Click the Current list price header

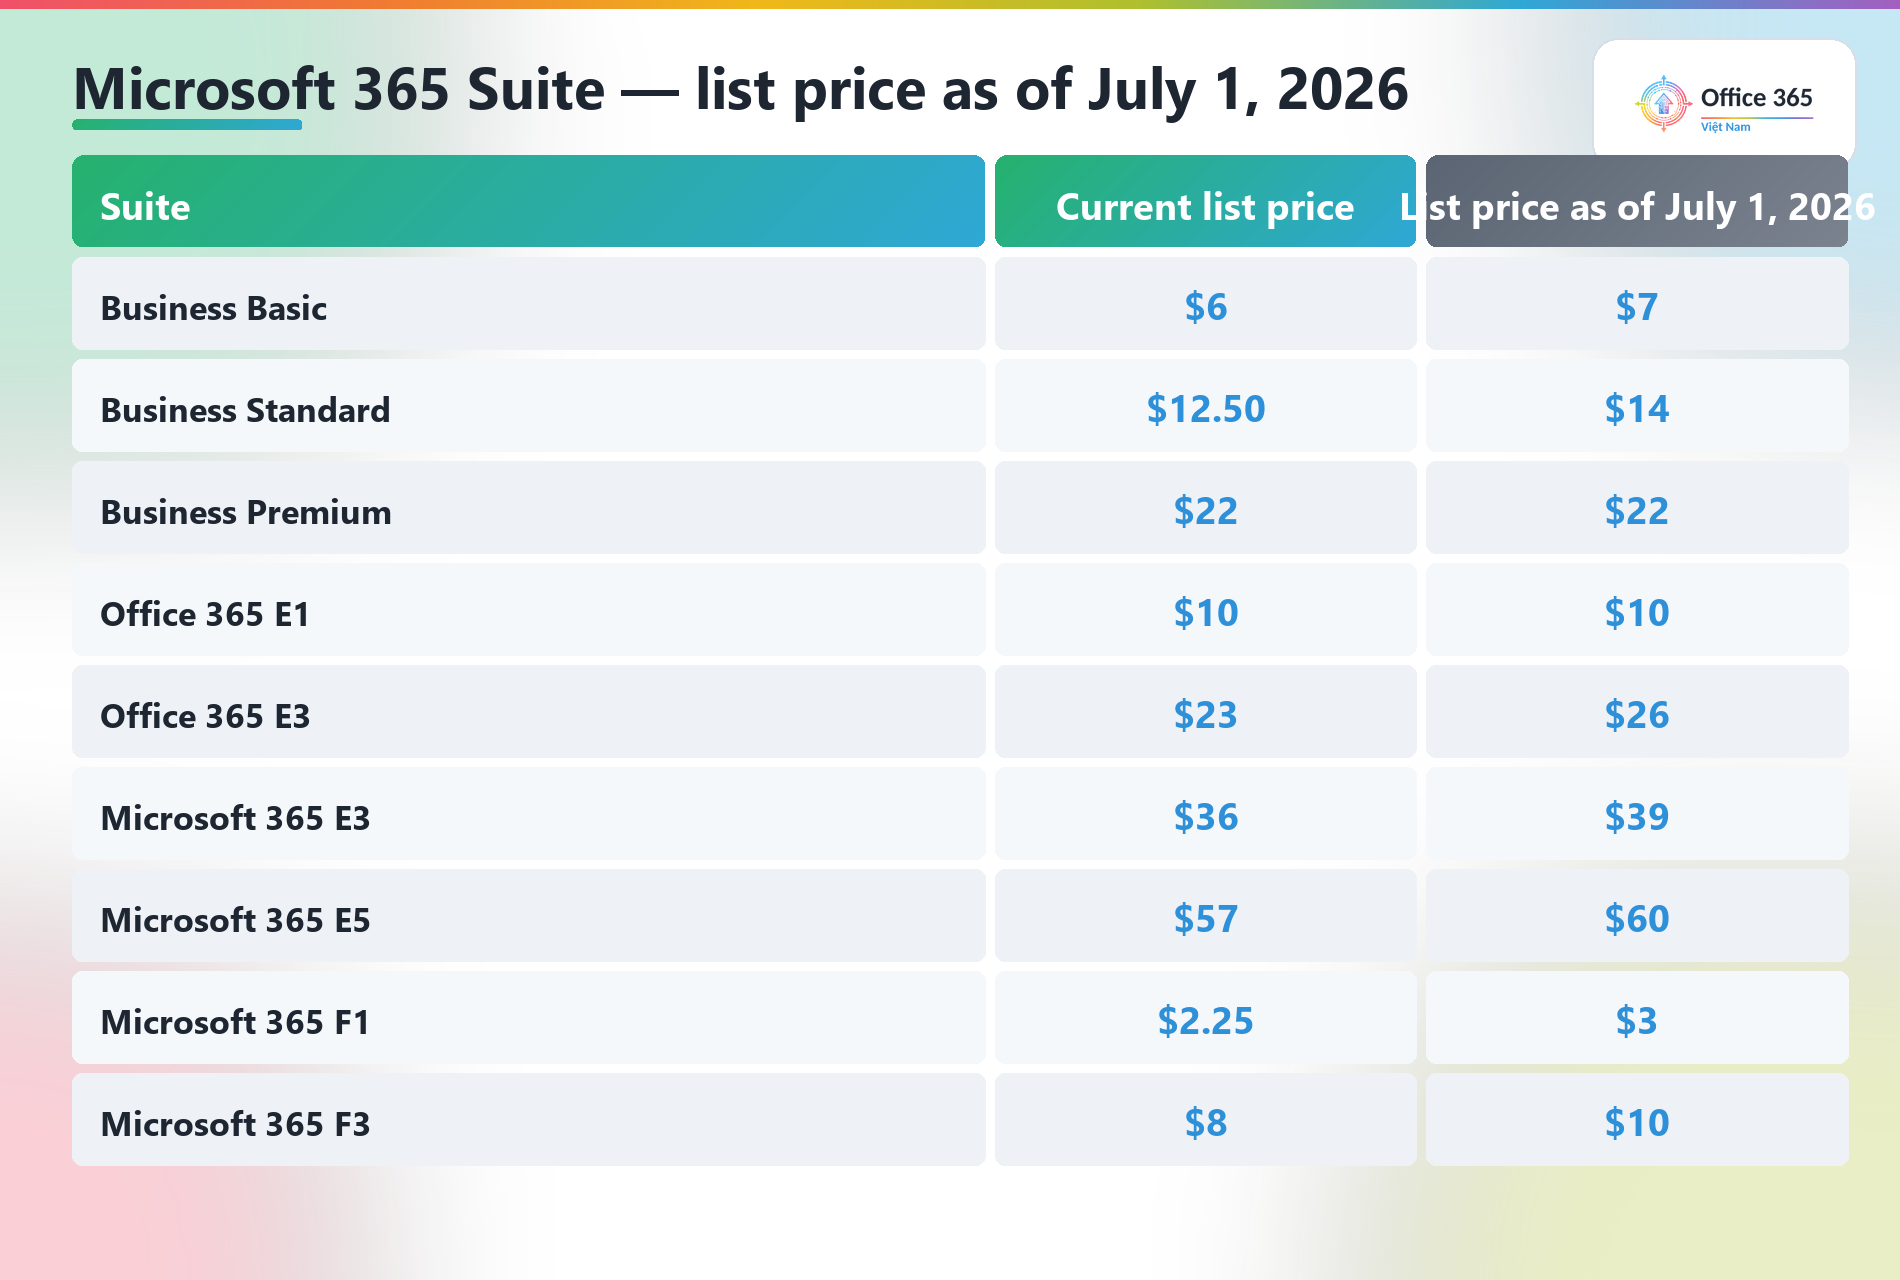point(1205,201)
